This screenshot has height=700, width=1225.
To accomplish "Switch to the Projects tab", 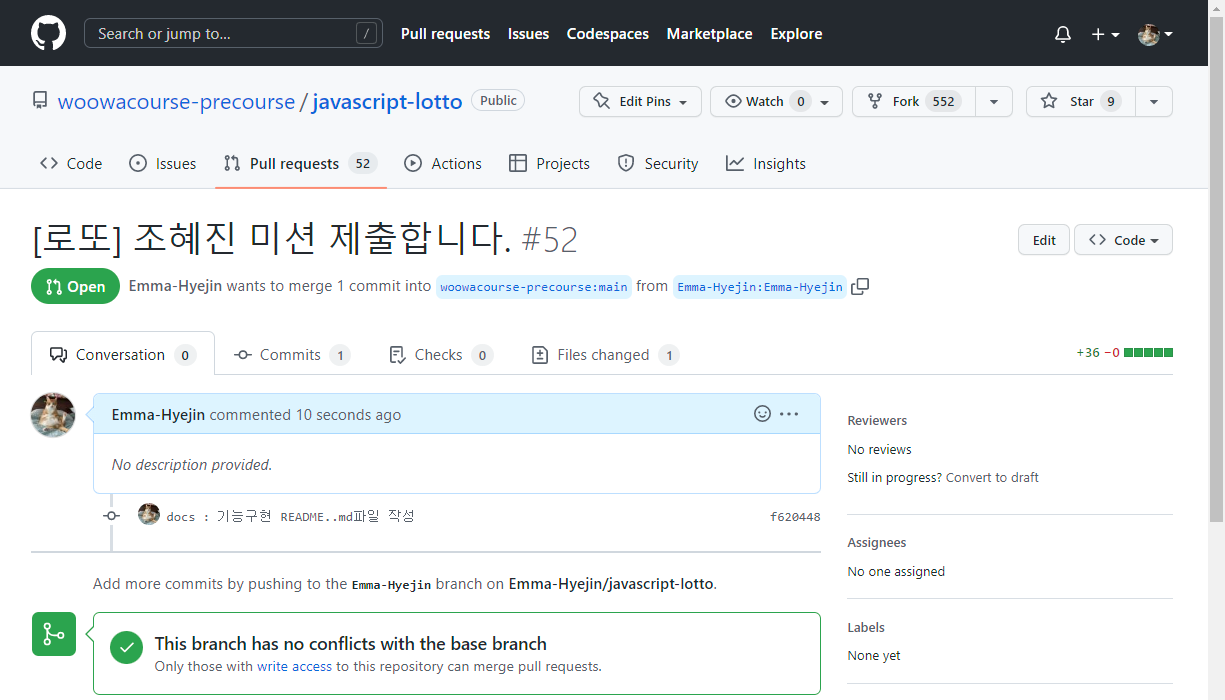I will pyautogui.click(x=549, y=163).
